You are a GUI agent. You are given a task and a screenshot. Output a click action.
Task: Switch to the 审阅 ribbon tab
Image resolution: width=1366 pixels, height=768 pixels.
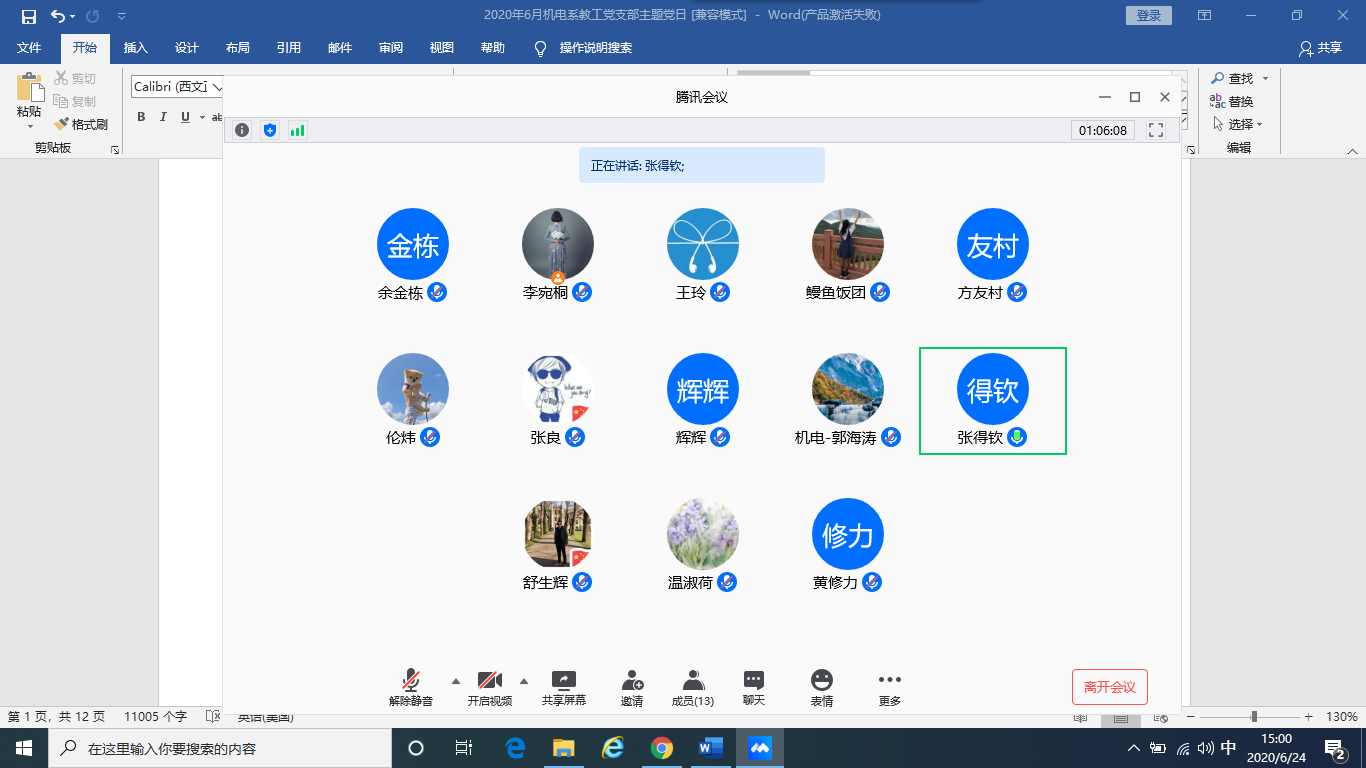pyautogui.click(x=391, y=48)
